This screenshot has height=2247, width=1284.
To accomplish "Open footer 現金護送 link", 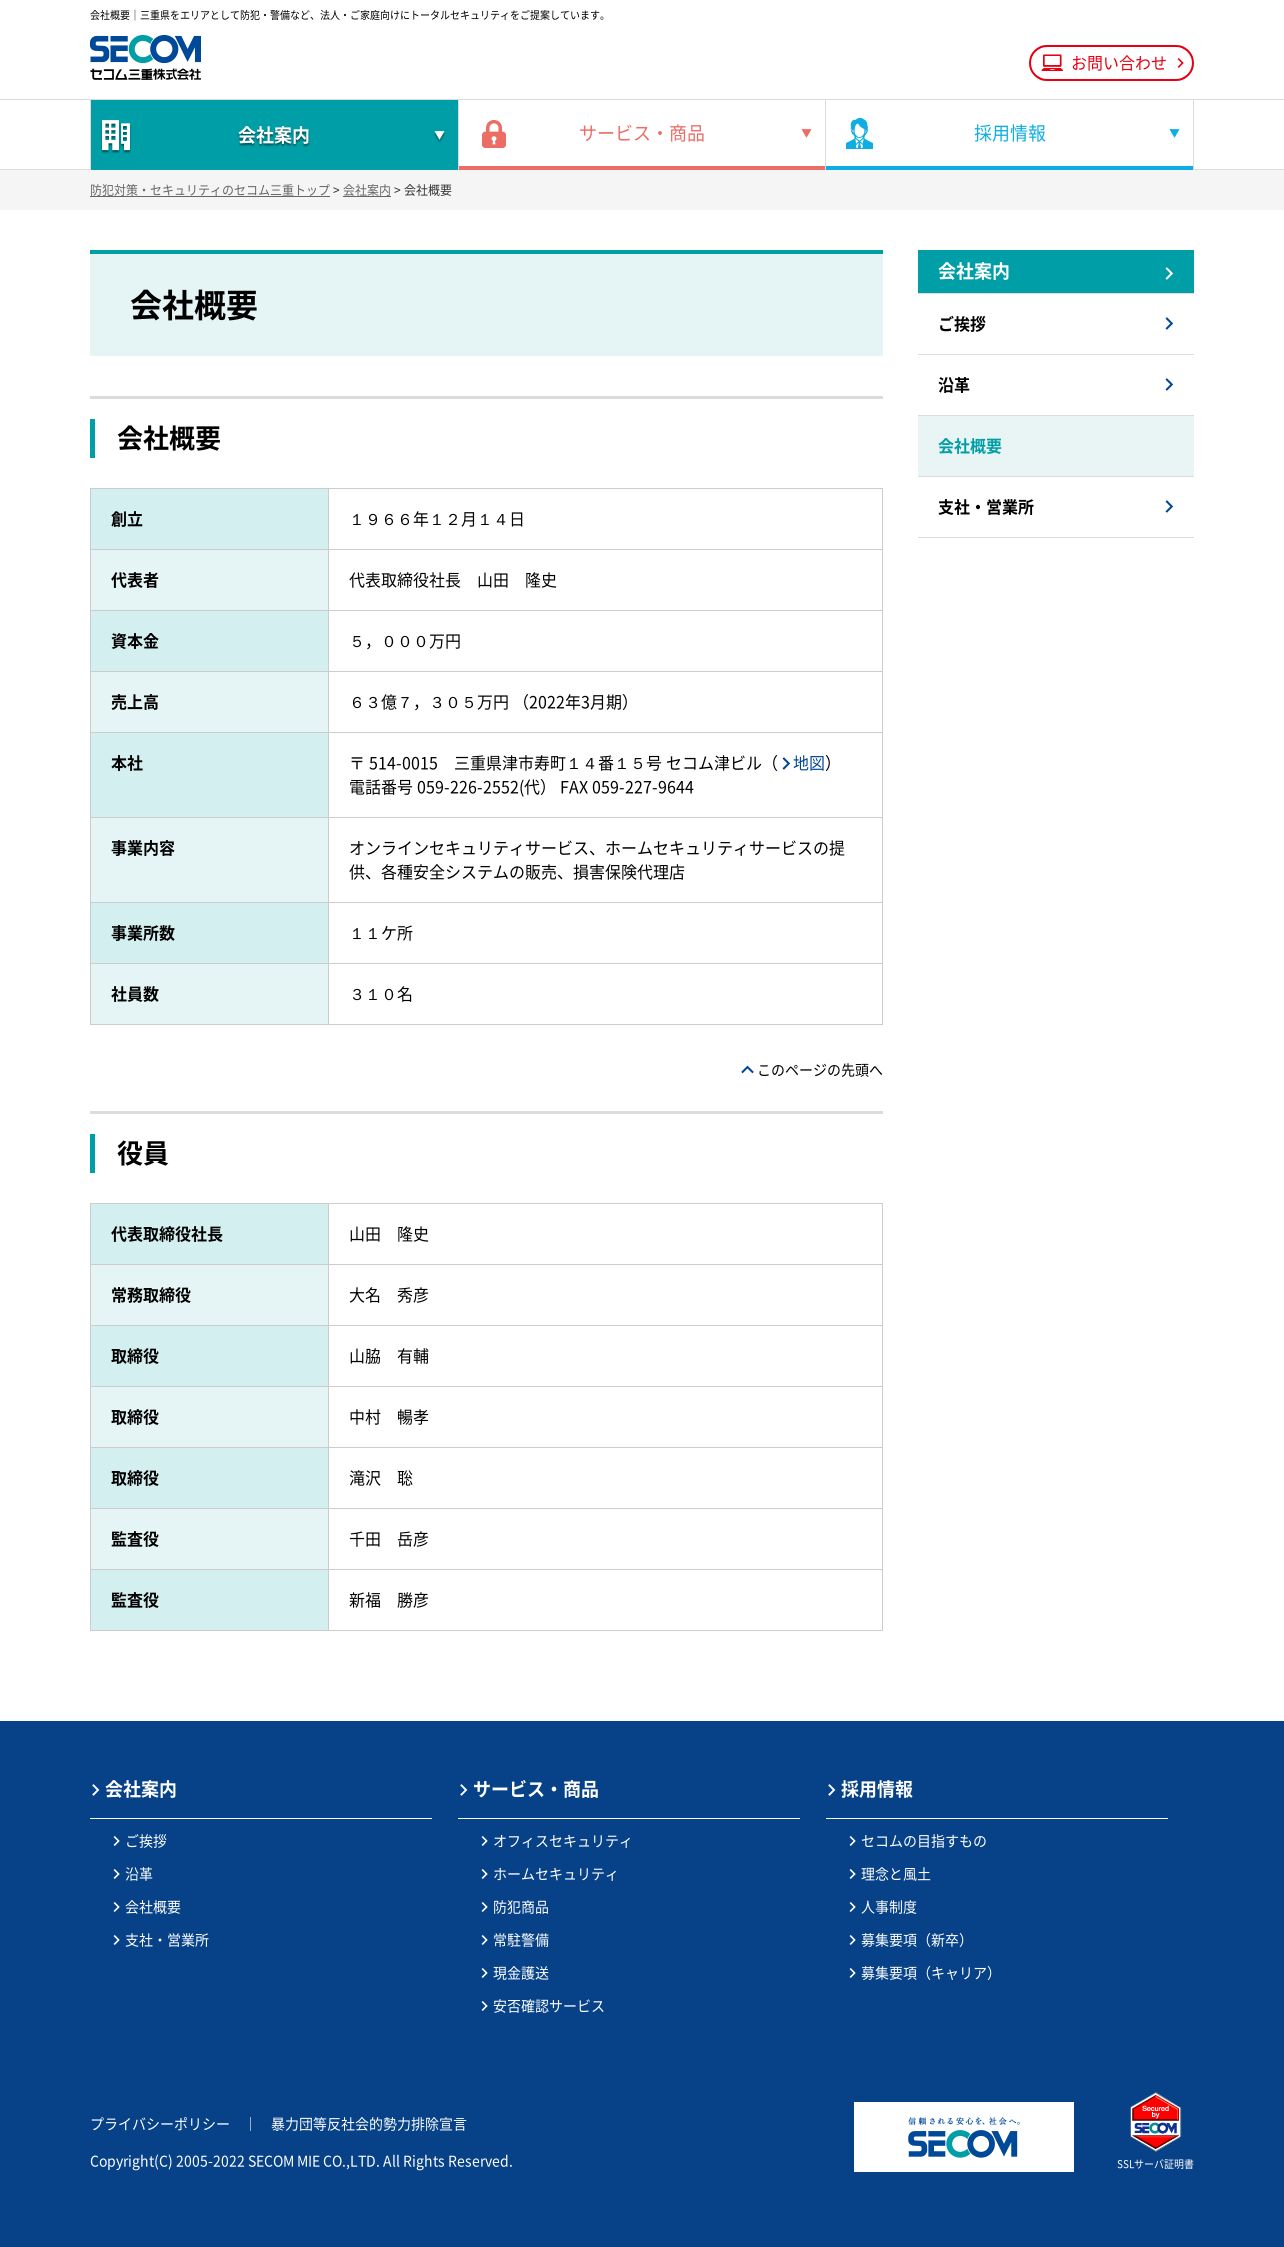I will (x=515, y=1973).
